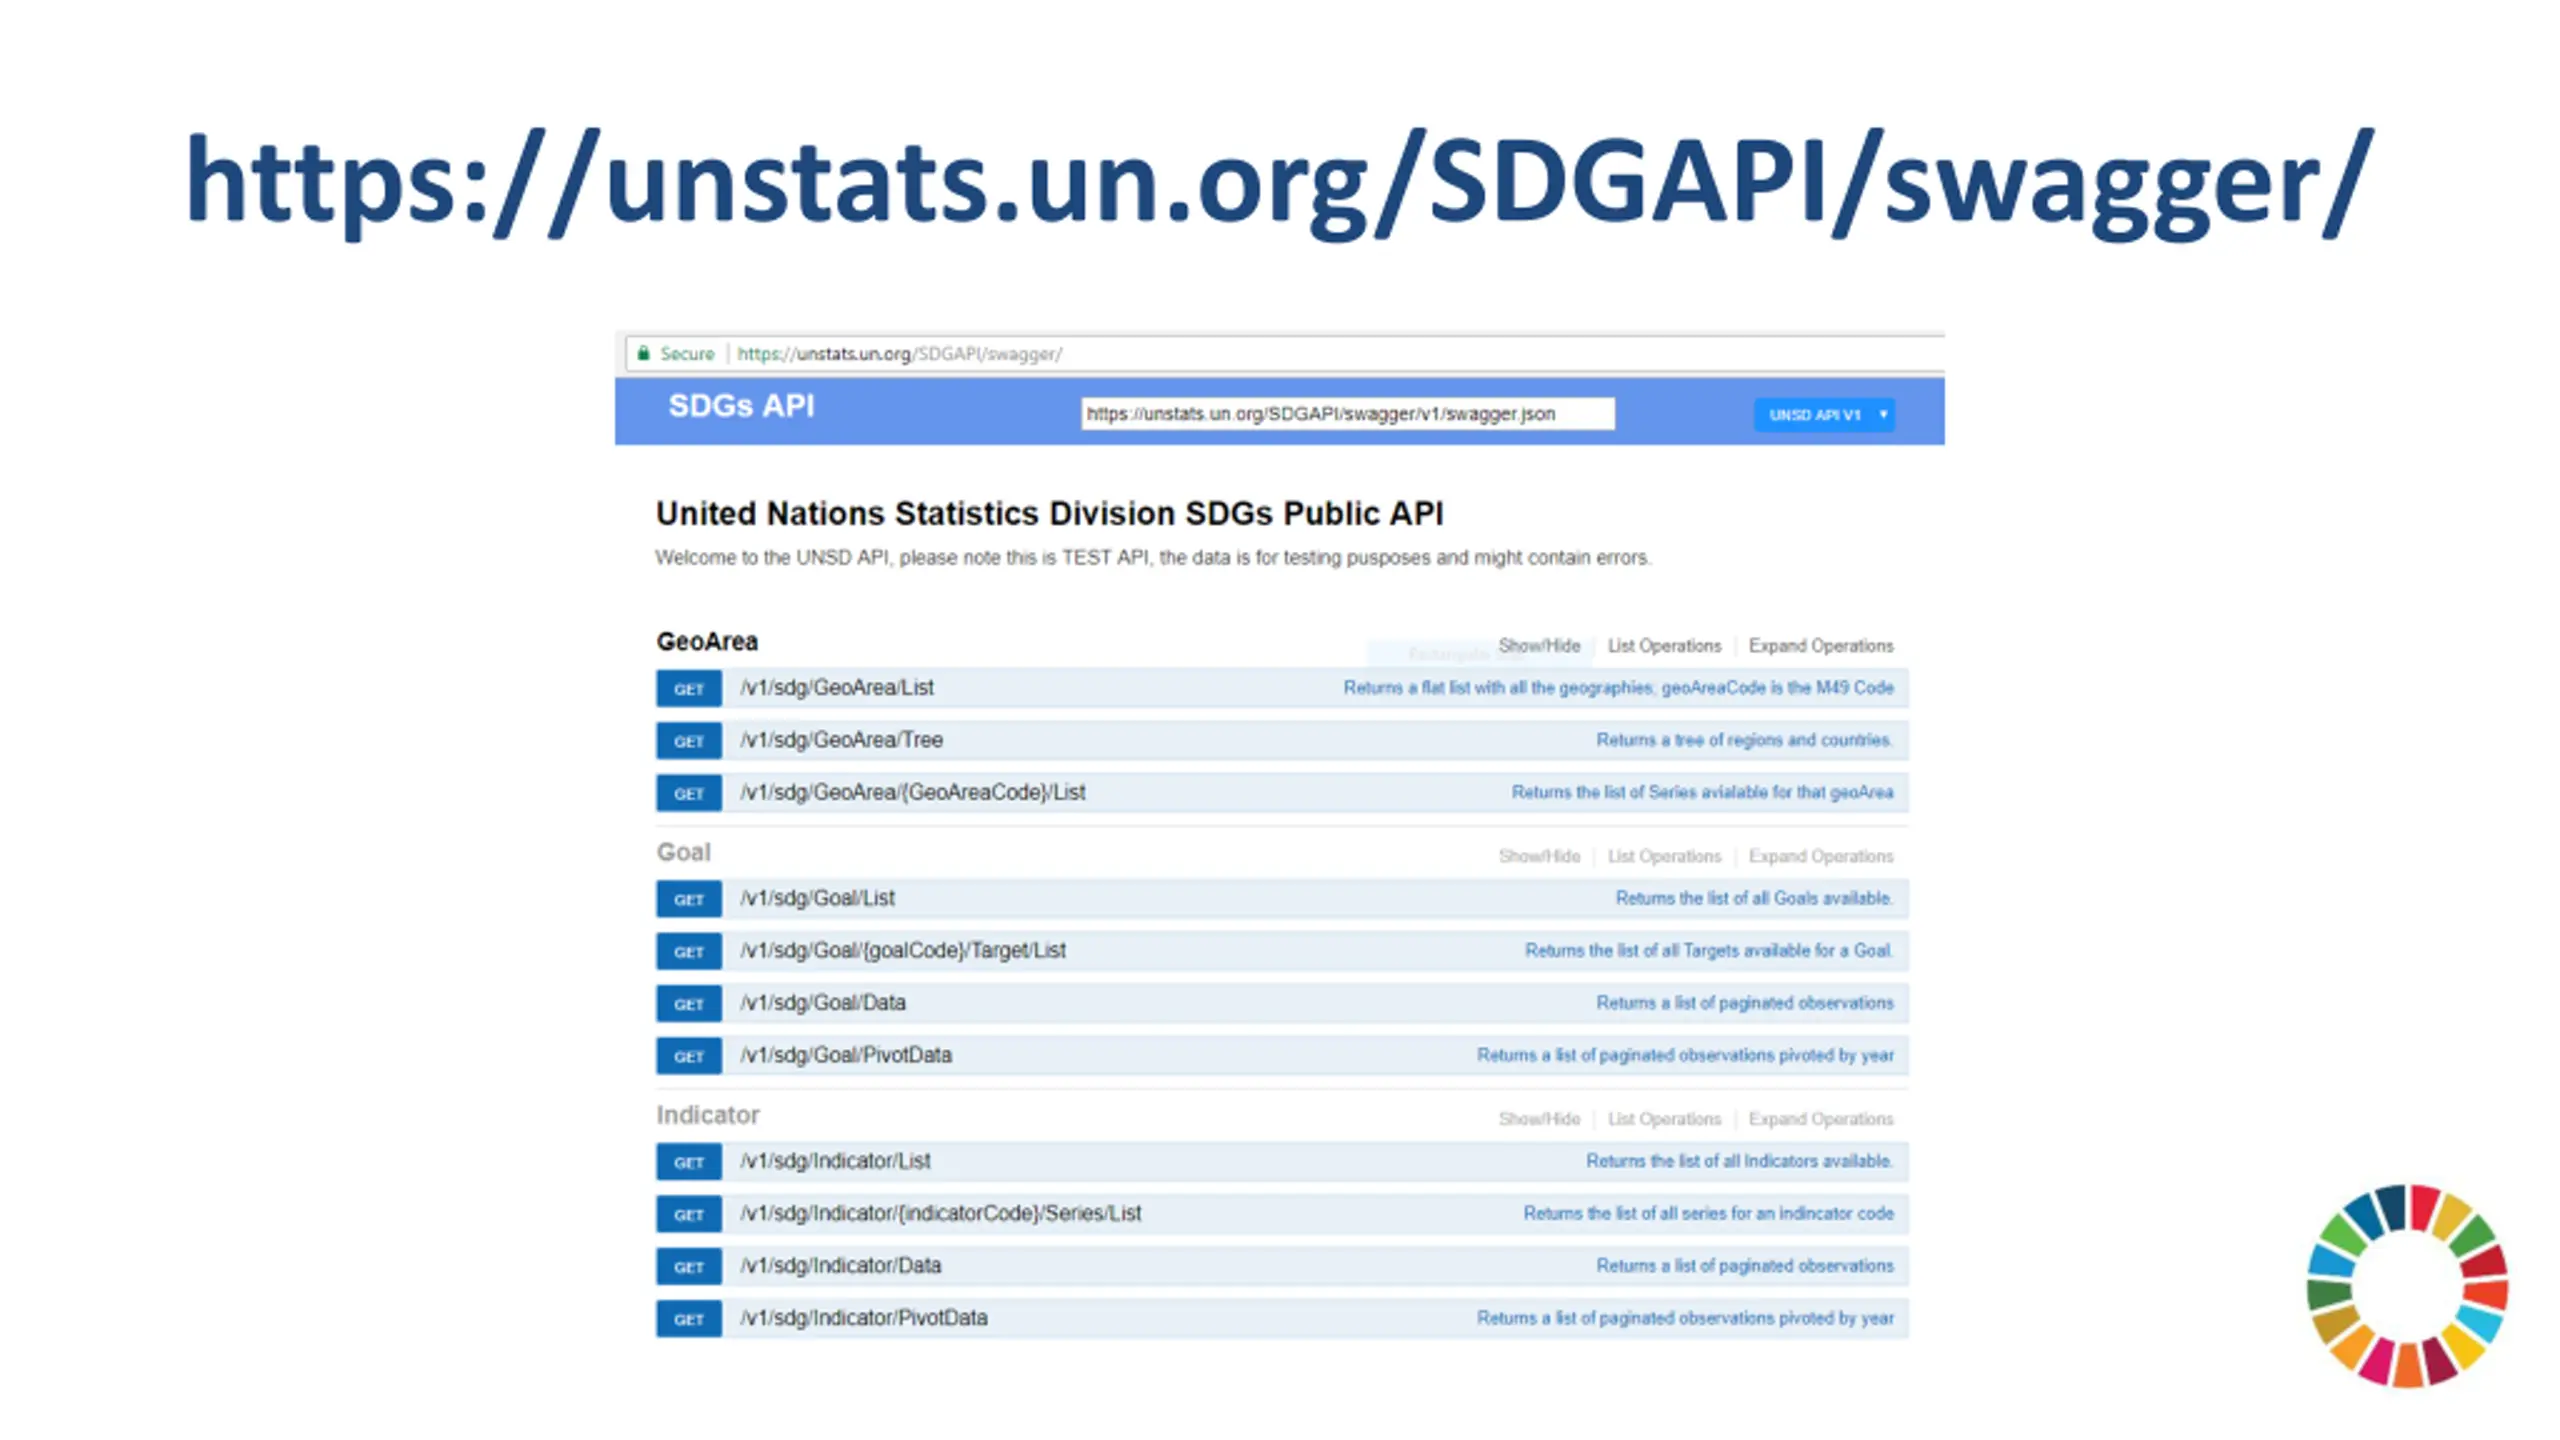Expand the Goal section heading
This screenshot has width=2560, height=1440.
pos(684,852)
